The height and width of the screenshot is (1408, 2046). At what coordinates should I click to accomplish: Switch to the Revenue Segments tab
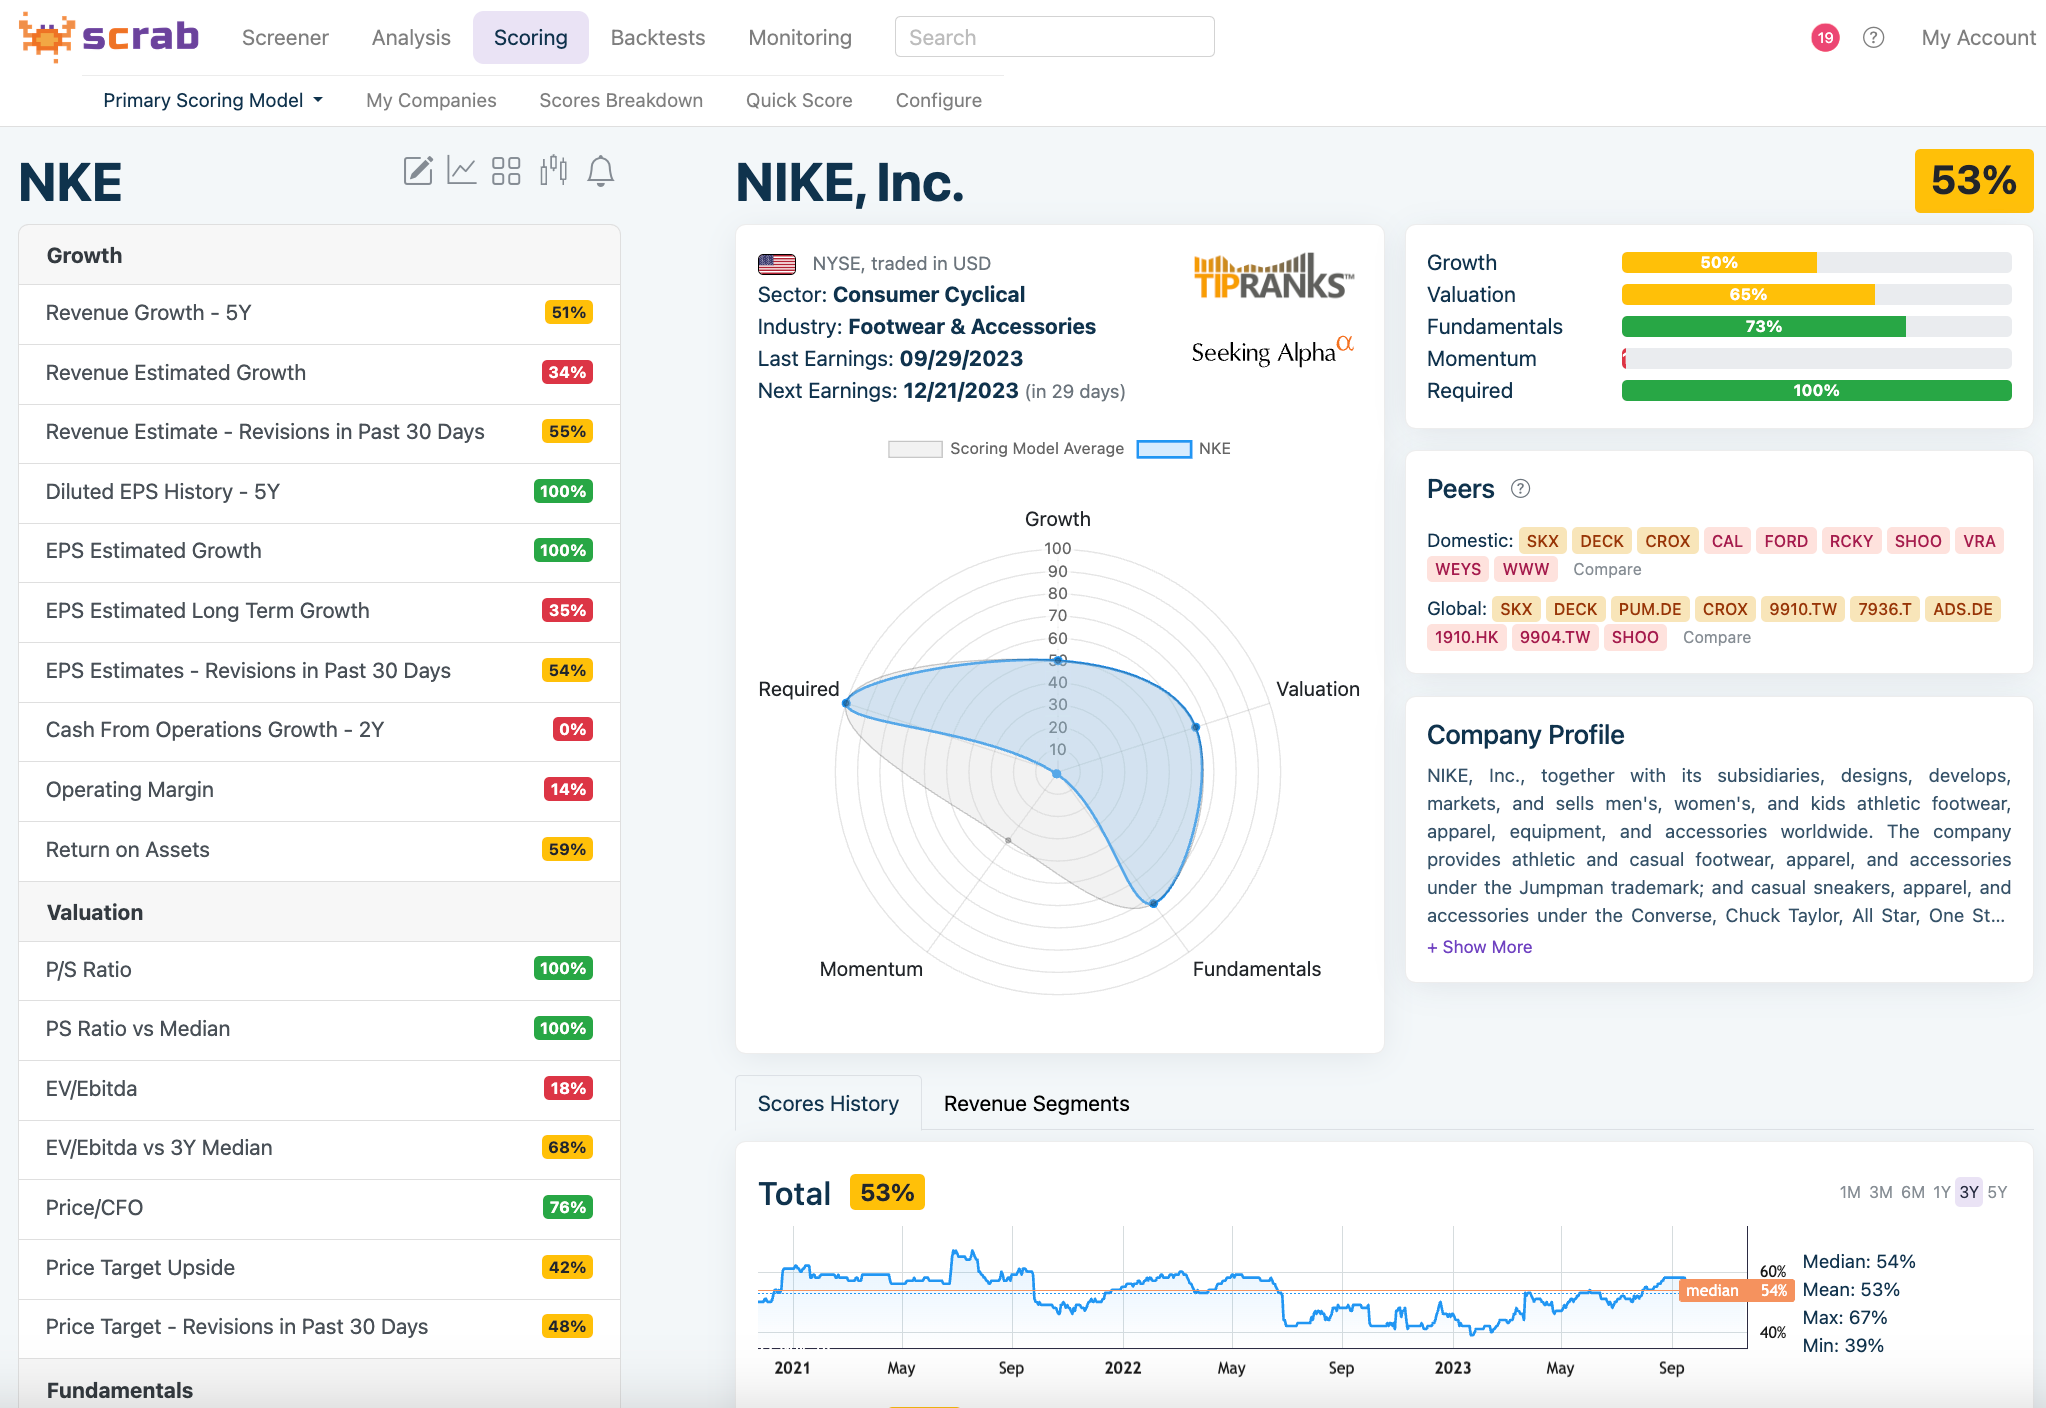(1036, 1103)
